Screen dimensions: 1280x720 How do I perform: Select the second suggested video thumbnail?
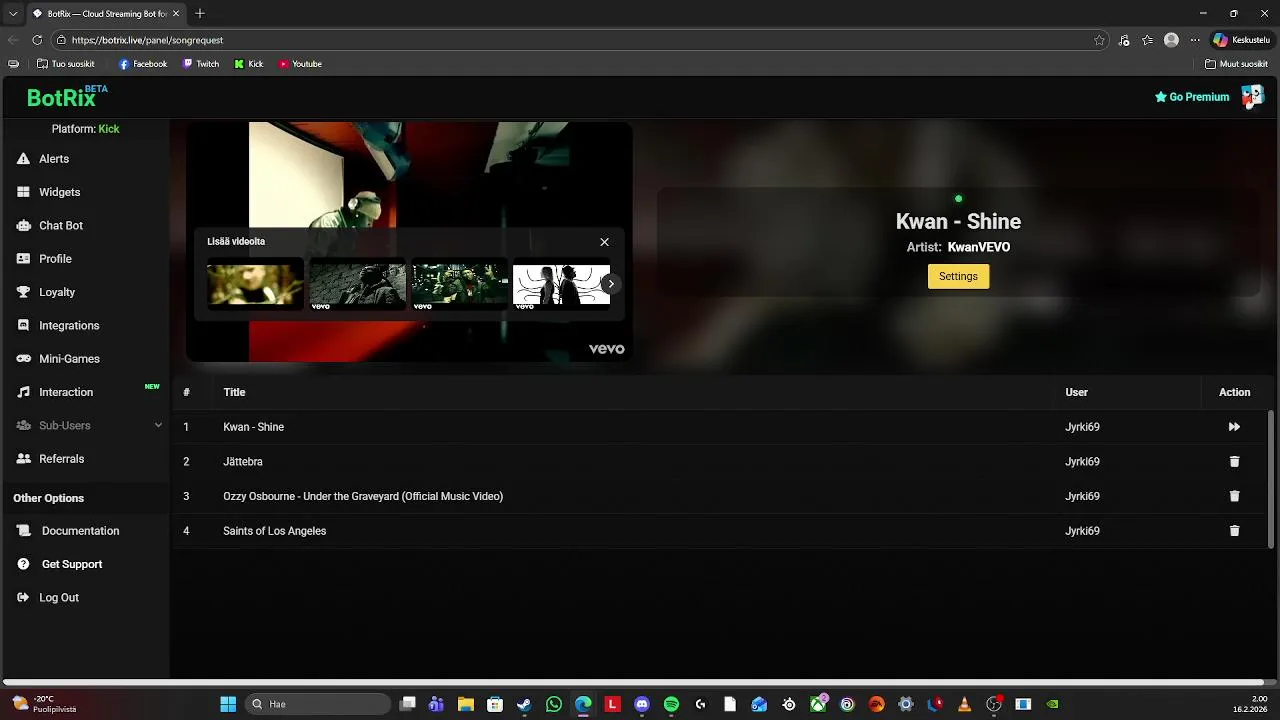(357, 286)
